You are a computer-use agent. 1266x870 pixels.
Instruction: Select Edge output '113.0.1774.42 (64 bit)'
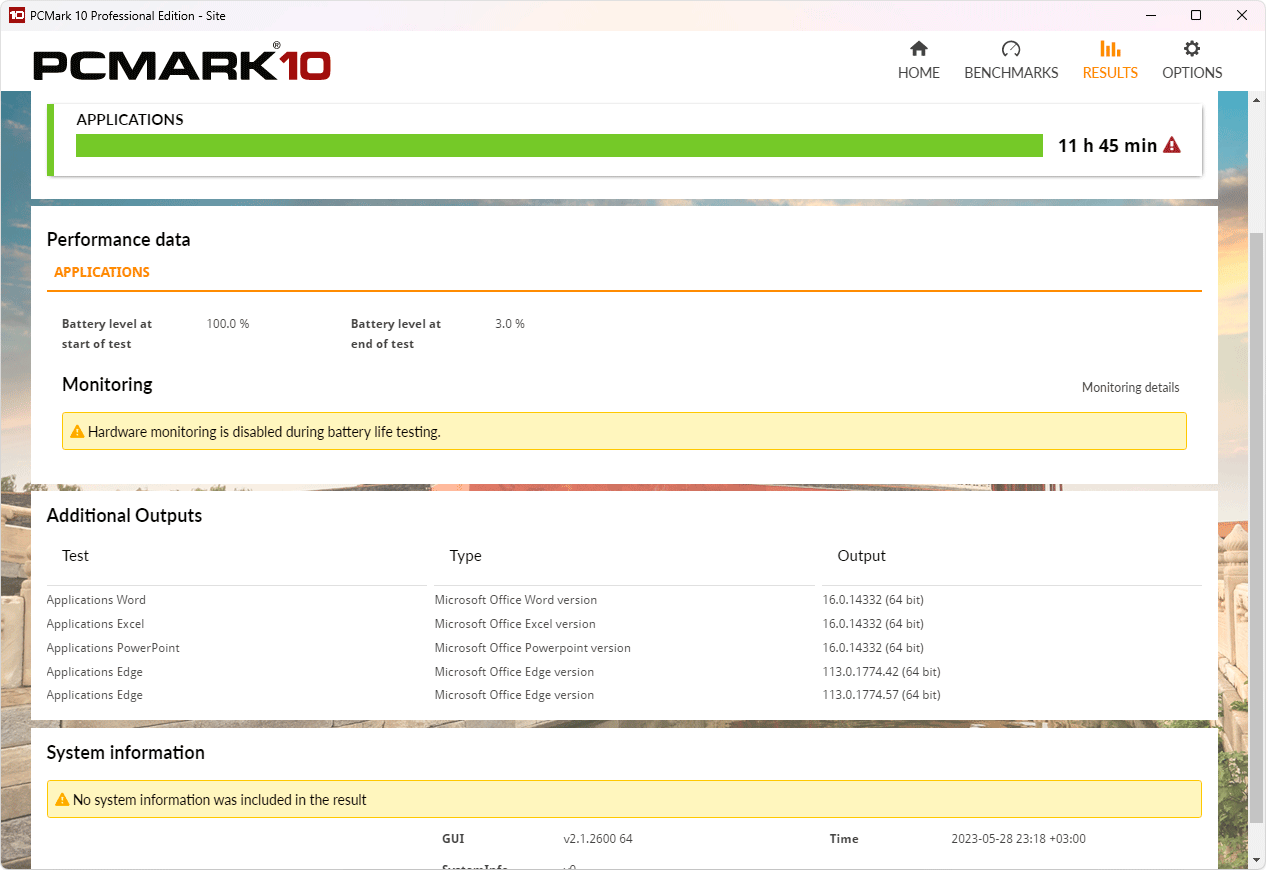882,672
